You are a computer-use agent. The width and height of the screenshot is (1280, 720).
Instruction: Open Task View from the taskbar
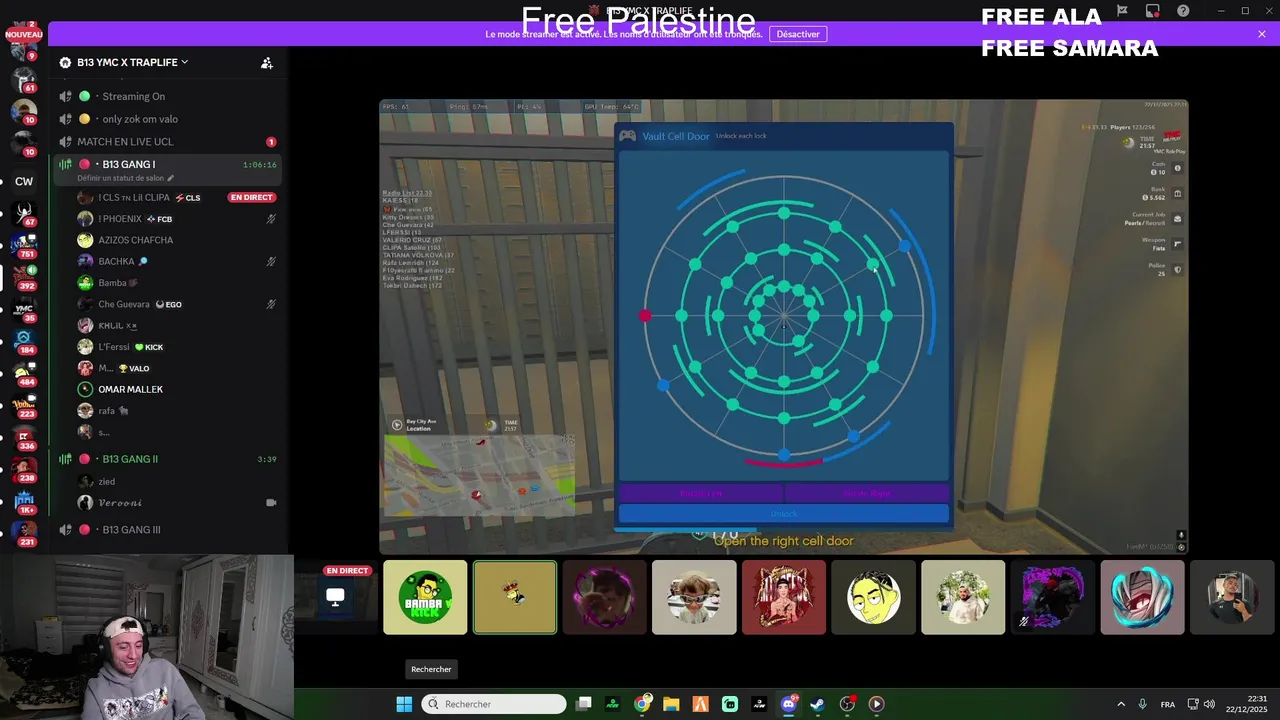point(584,704)
